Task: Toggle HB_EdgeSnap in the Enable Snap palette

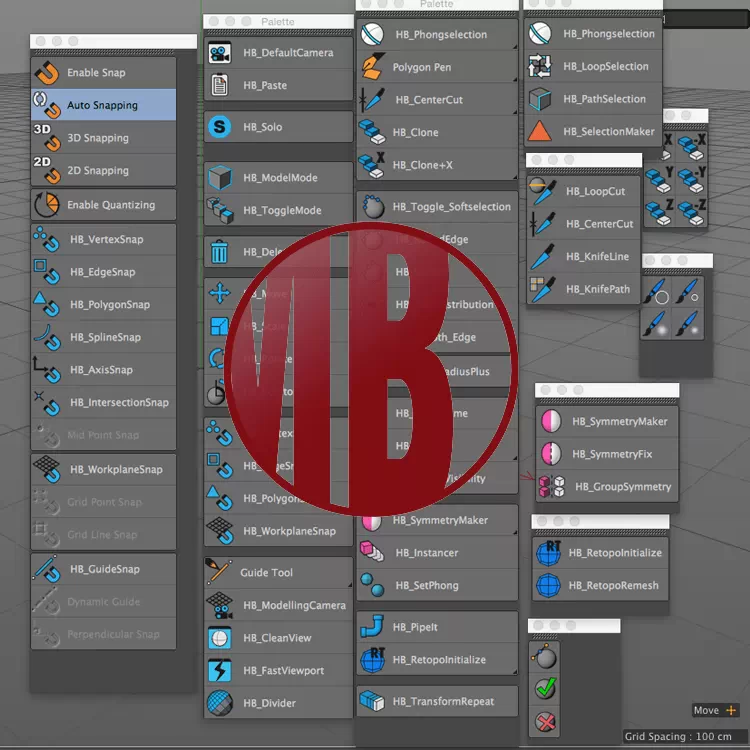Action: [x=103, y=272]
